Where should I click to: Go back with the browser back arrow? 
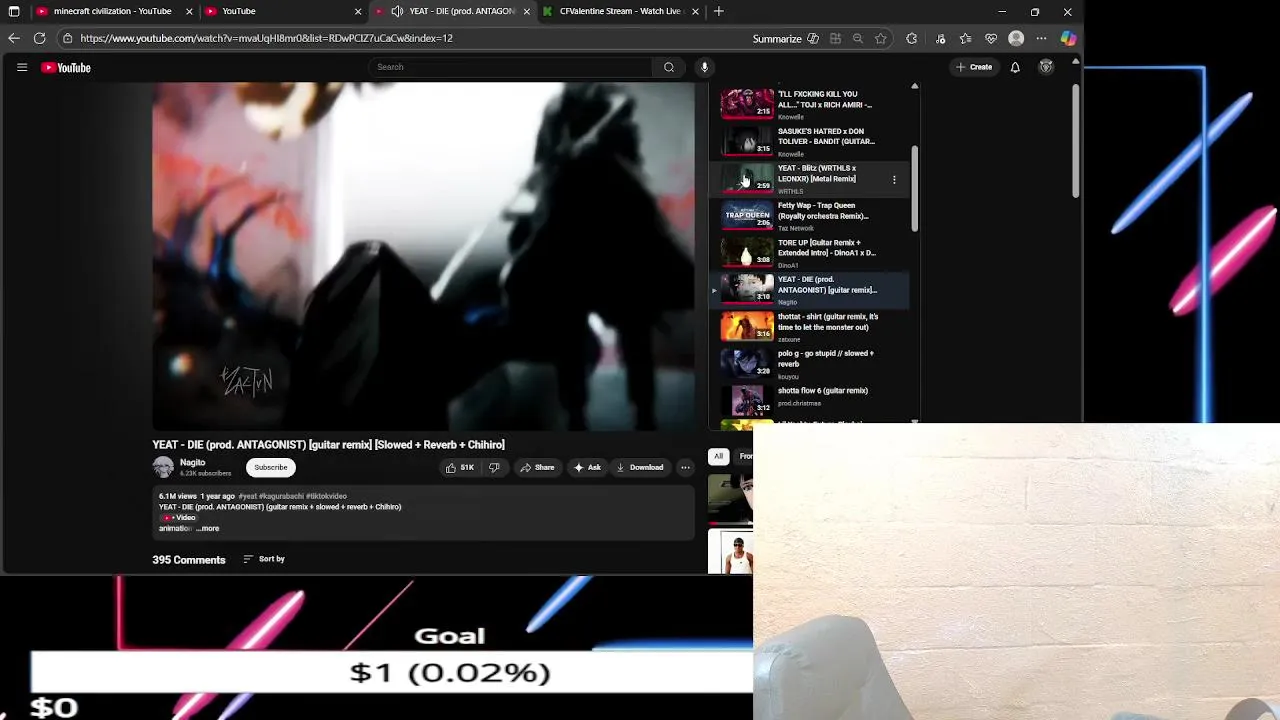(14, 38)
